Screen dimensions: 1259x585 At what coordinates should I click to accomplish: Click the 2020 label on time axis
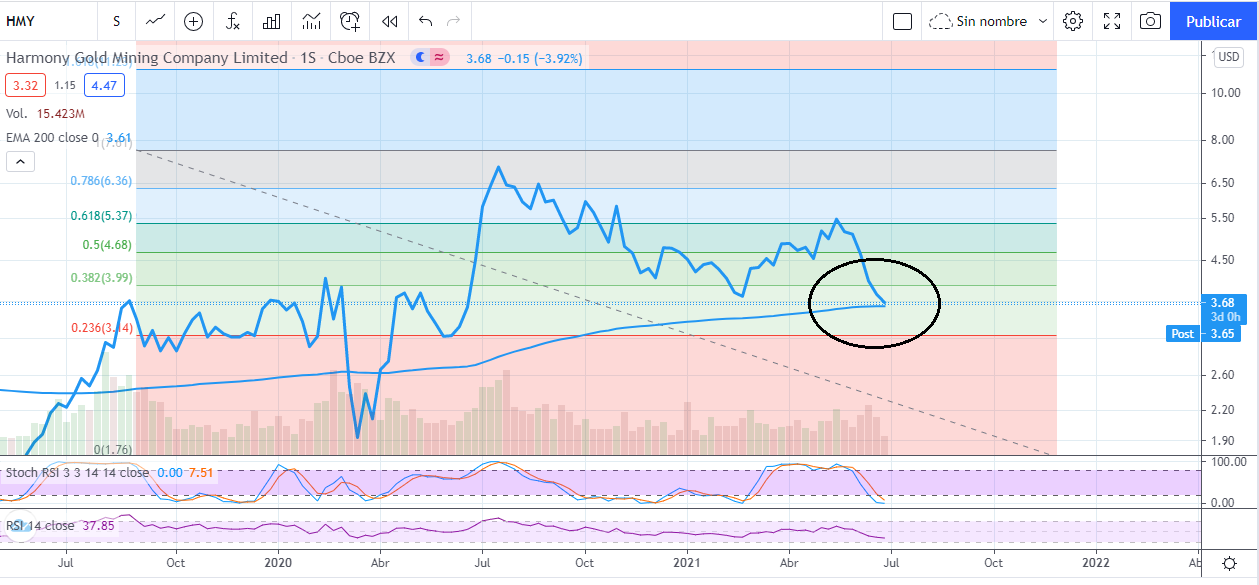click(277, 564)
